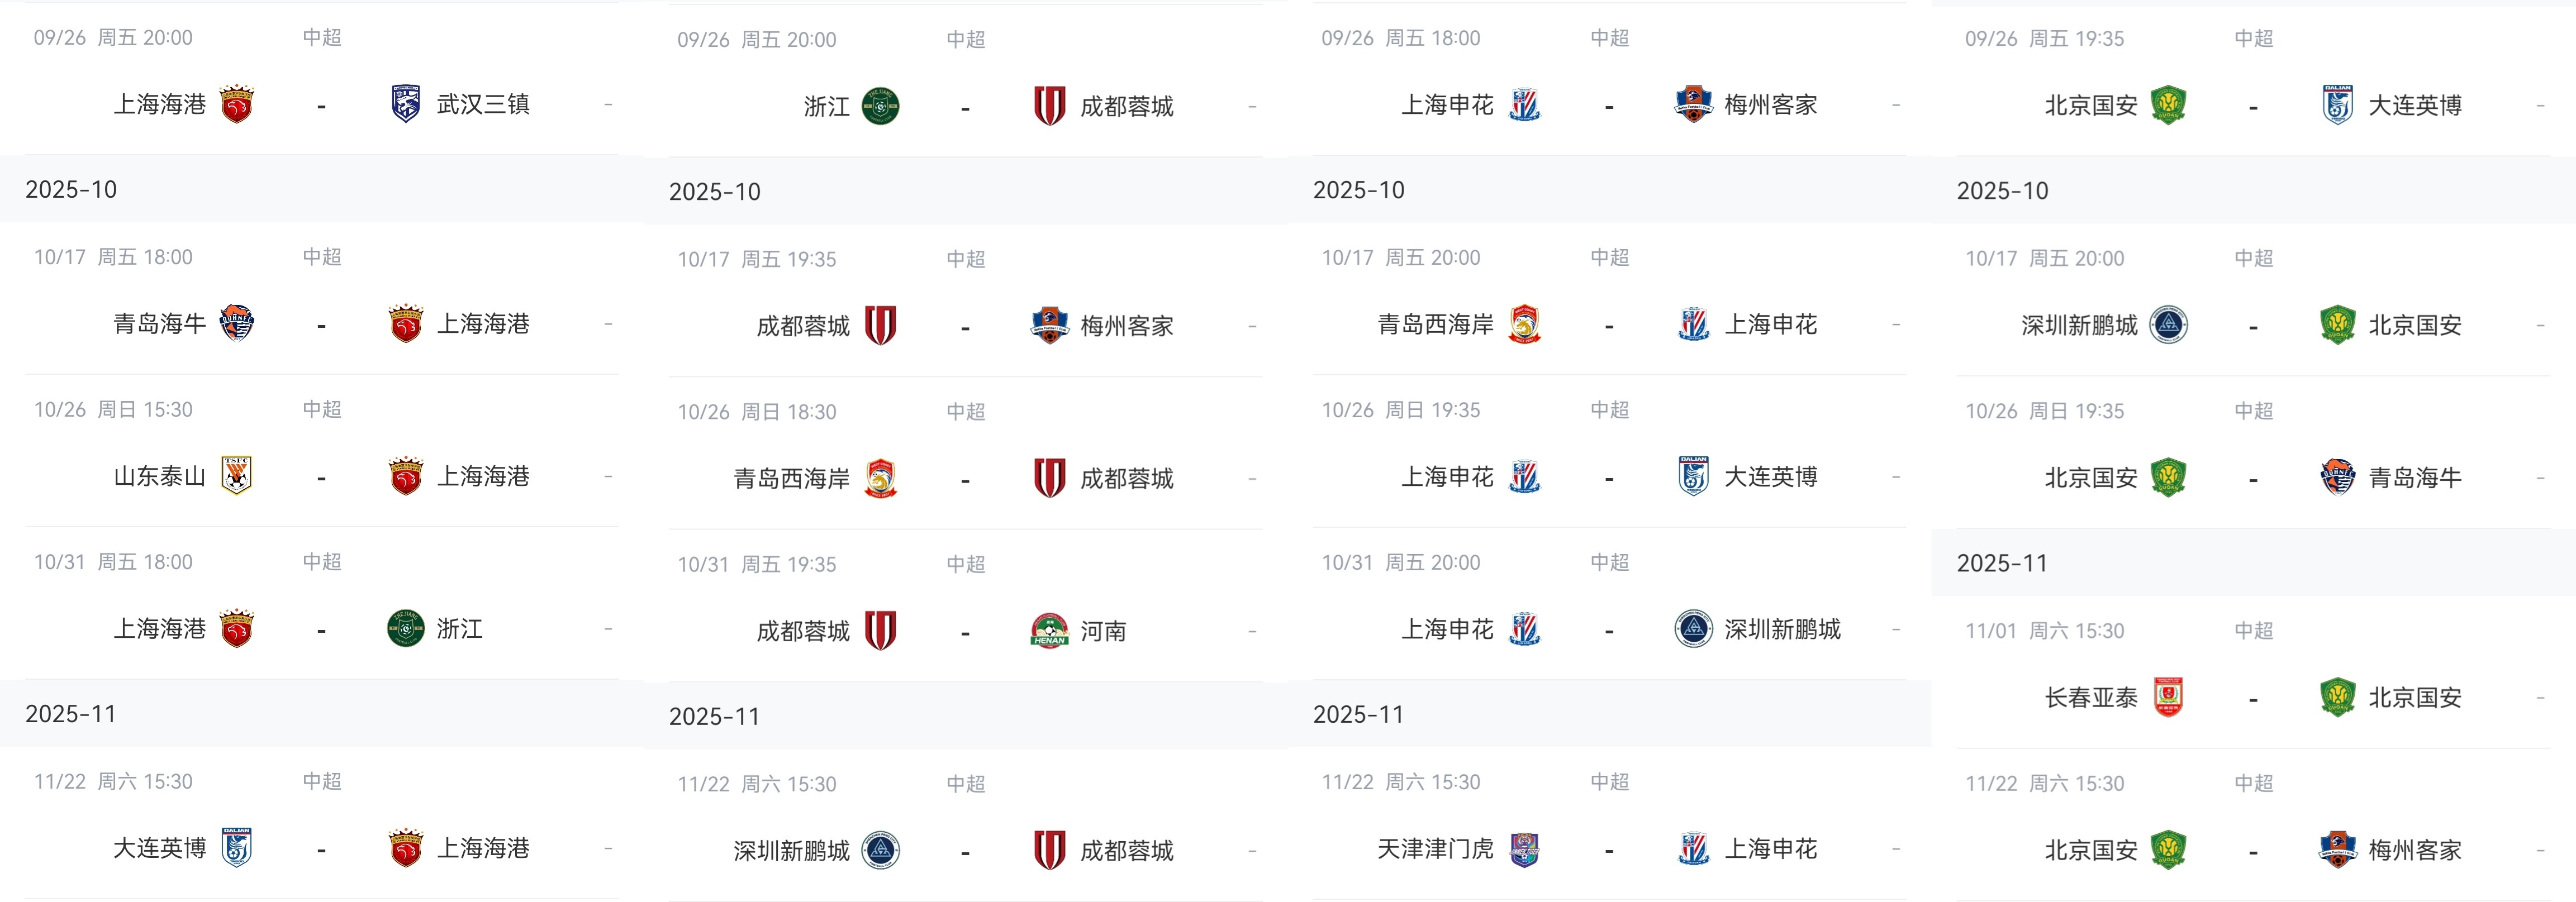Open the 河南 team name link
Image resolution: width=2576 pixels, height=902 pixels.
[1103, 631]
